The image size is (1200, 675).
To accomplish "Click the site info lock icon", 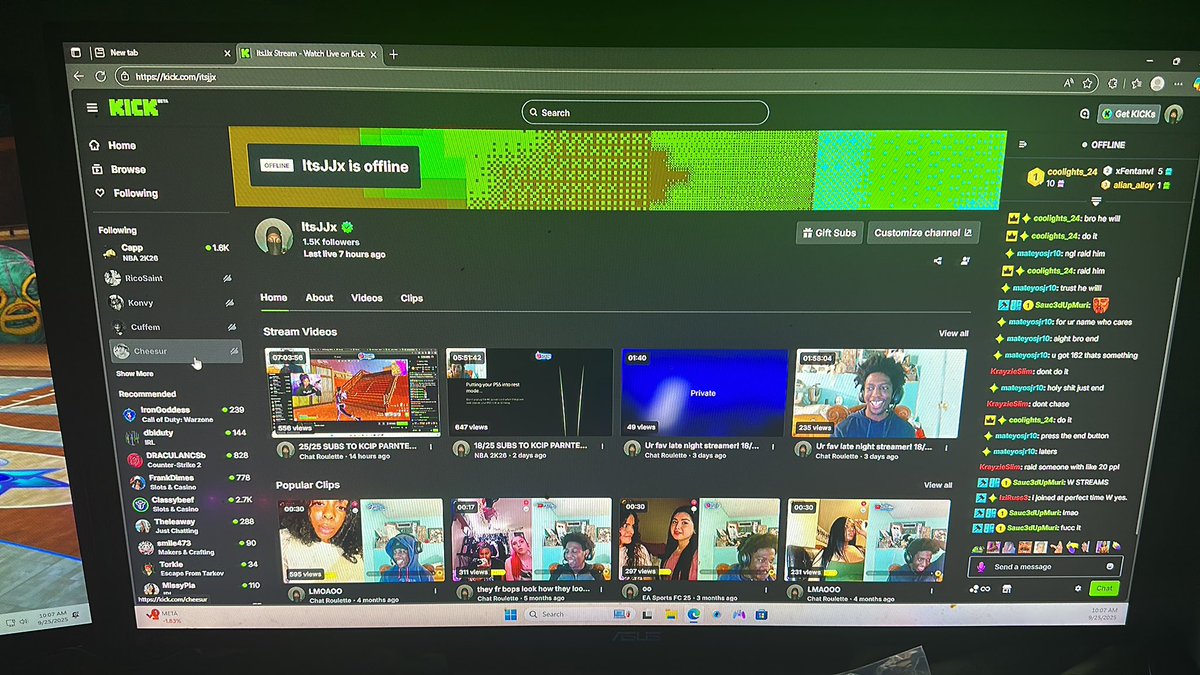I will [x=125, y=76].
